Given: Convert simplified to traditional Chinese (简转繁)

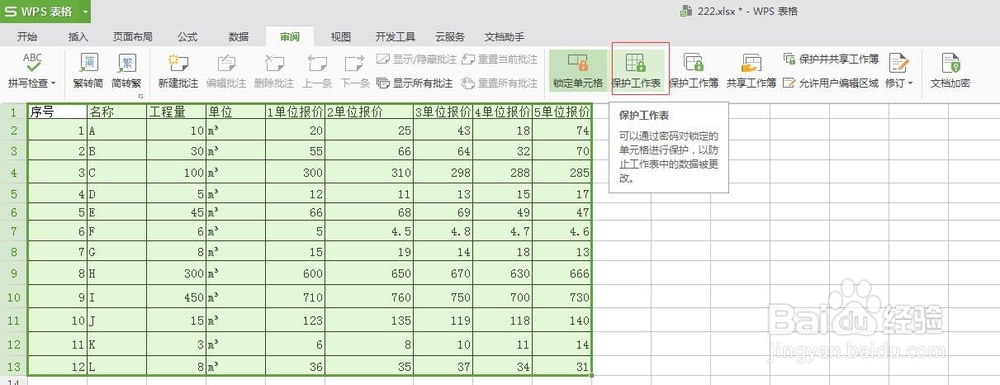Looking at the screenshot, I should (x=126, y=71).
